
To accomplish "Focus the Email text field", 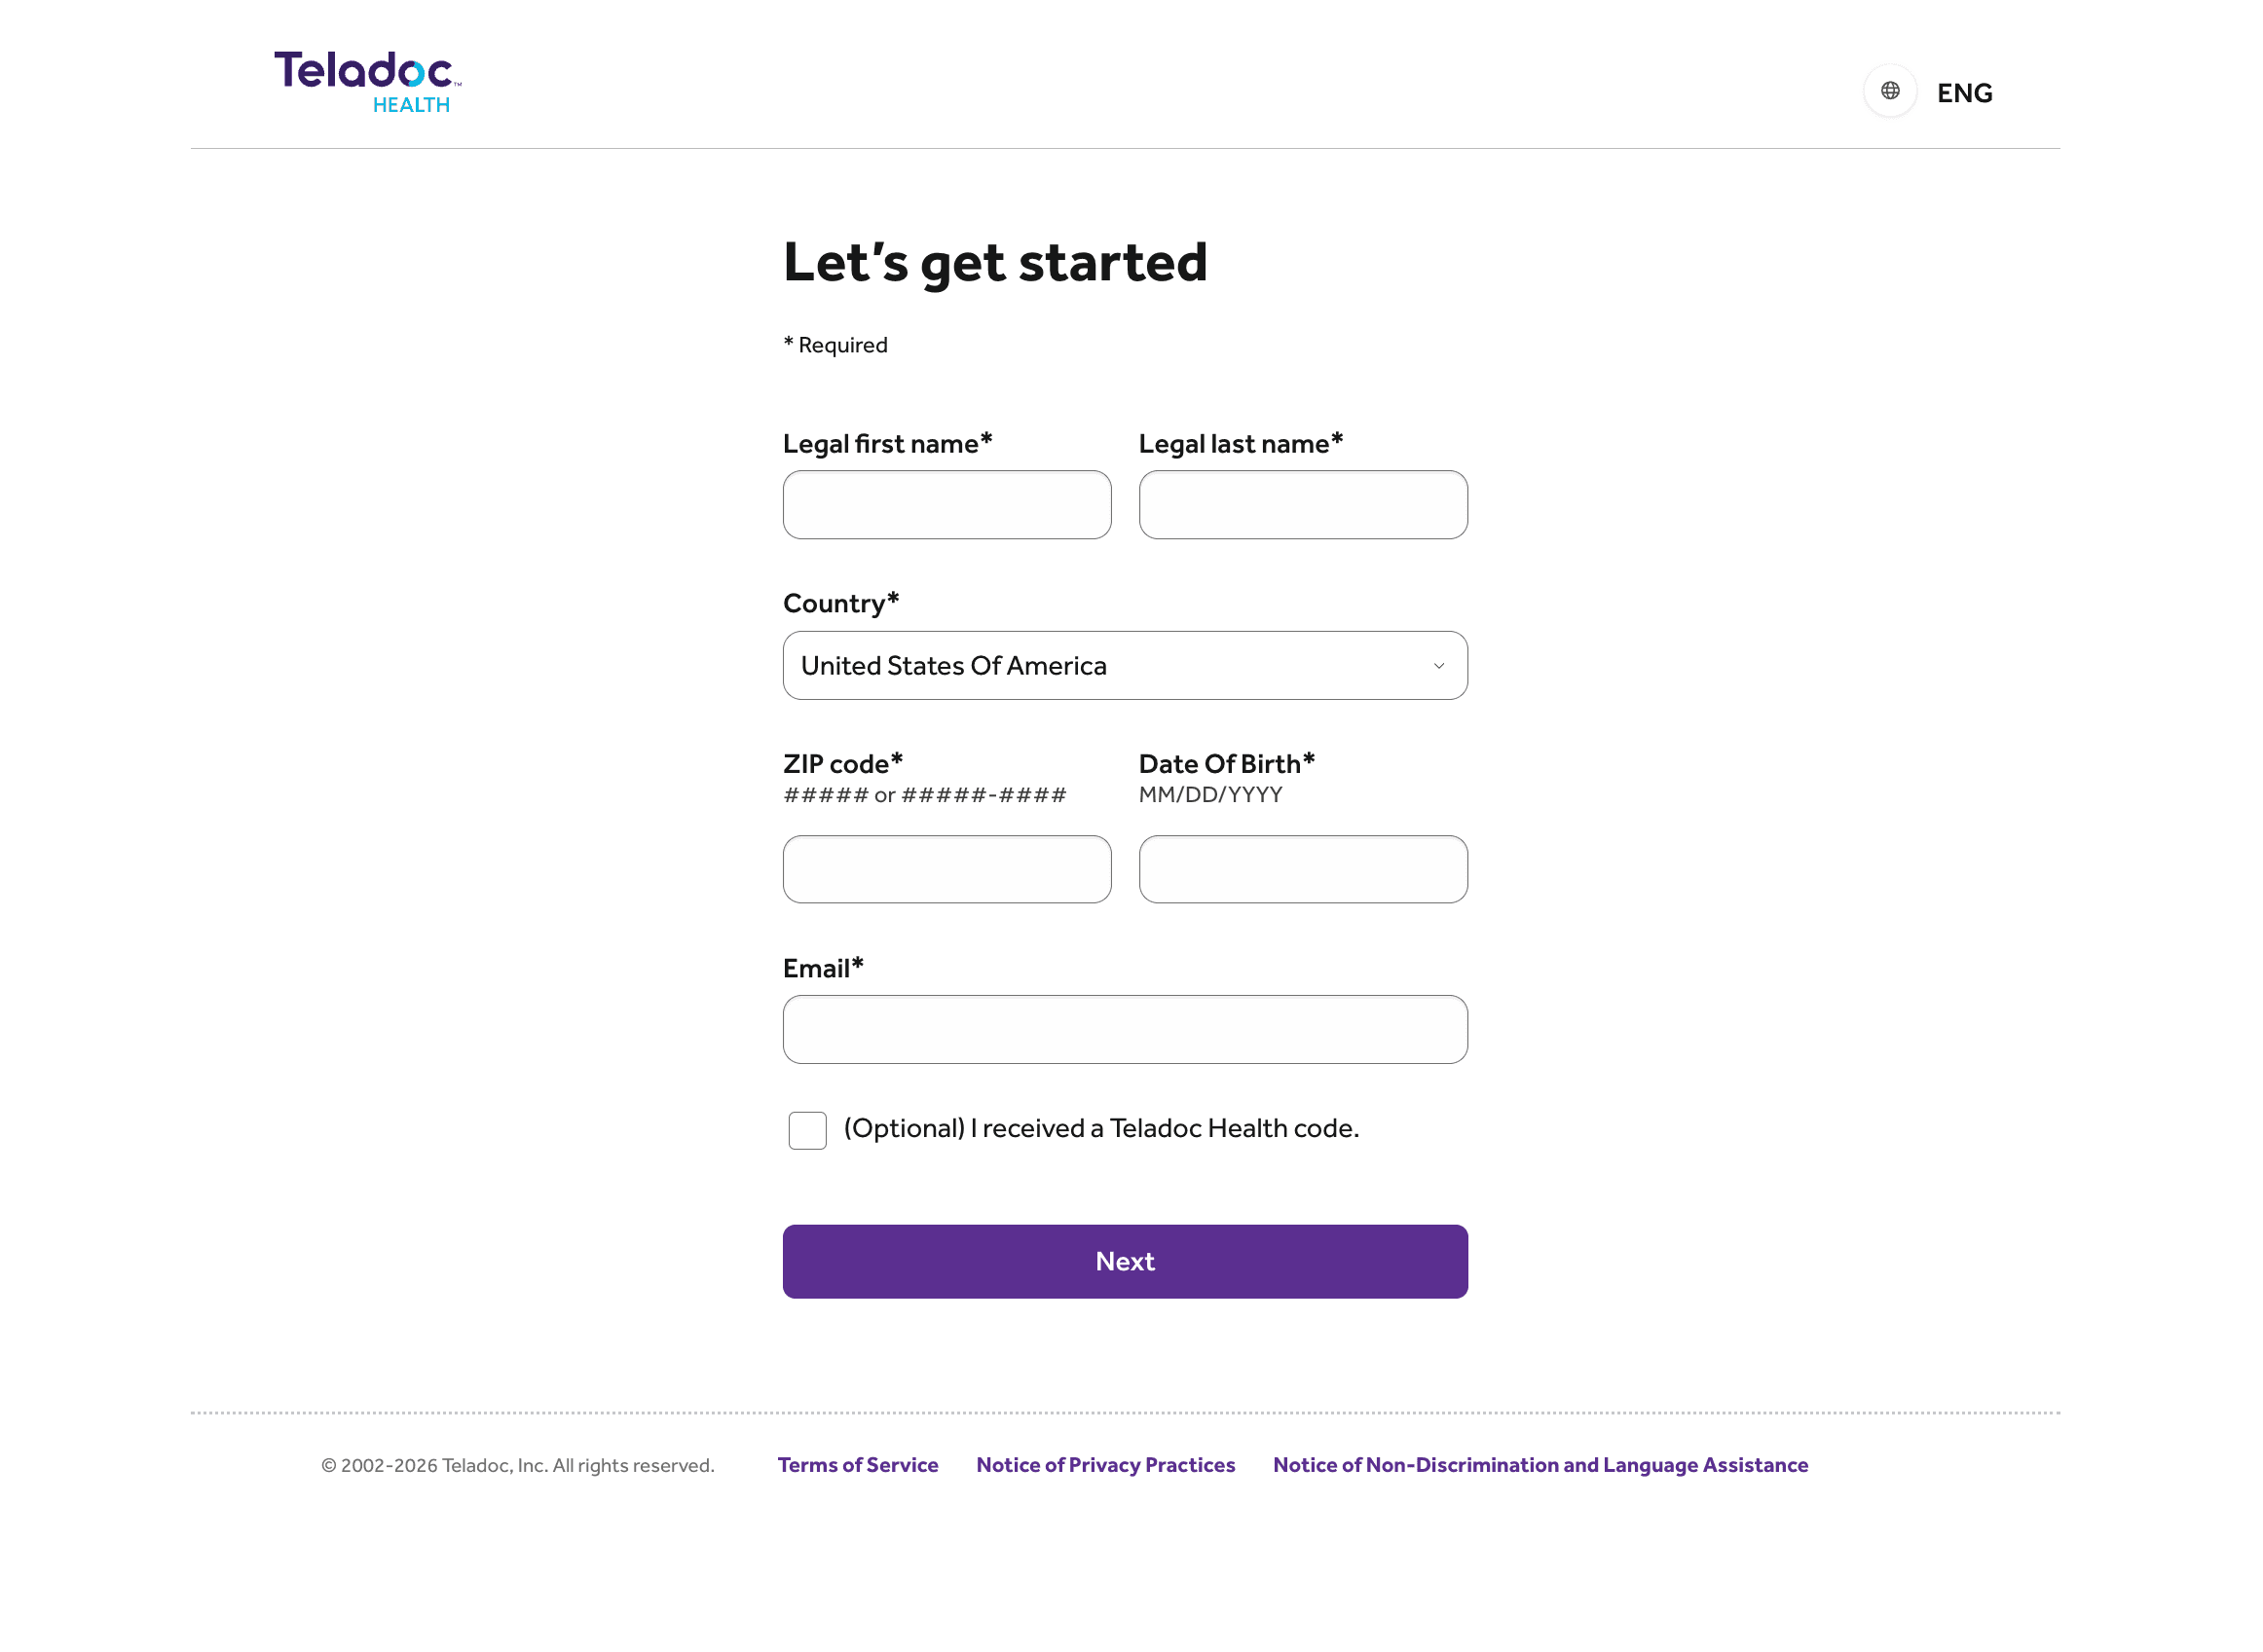I will click(x=1124, y=1029).
